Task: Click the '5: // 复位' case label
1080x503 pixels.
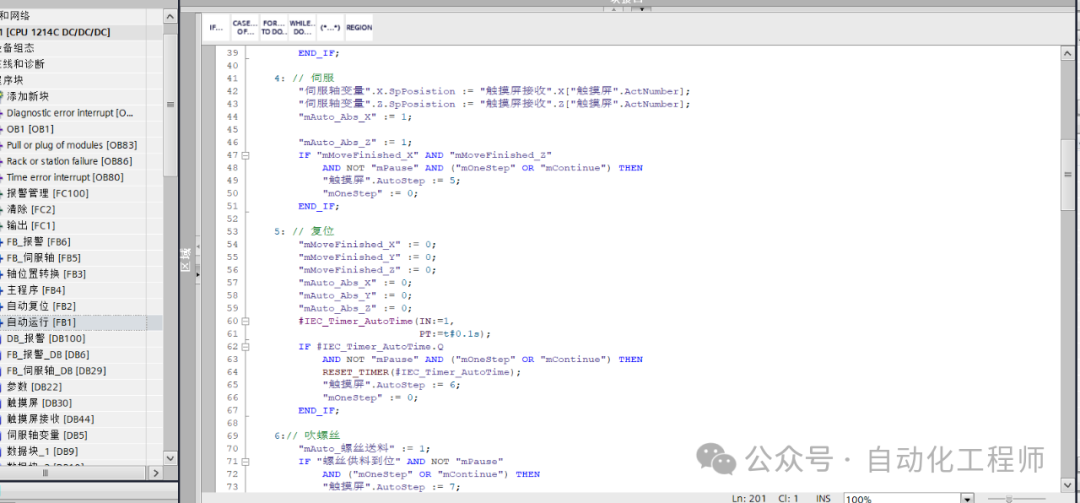Action: coord(304,232)
